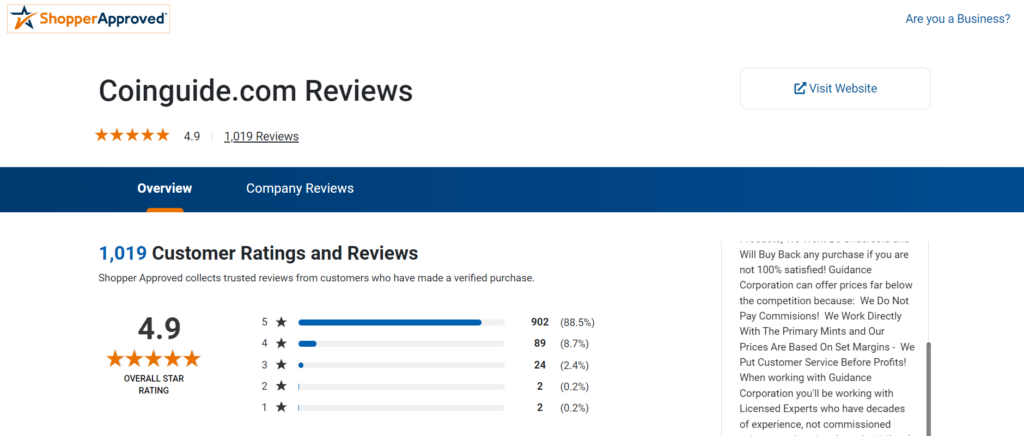Click the 3 star rating progress bar
Viewport: 1024px width, 436px height.
[x=402, y=365]
